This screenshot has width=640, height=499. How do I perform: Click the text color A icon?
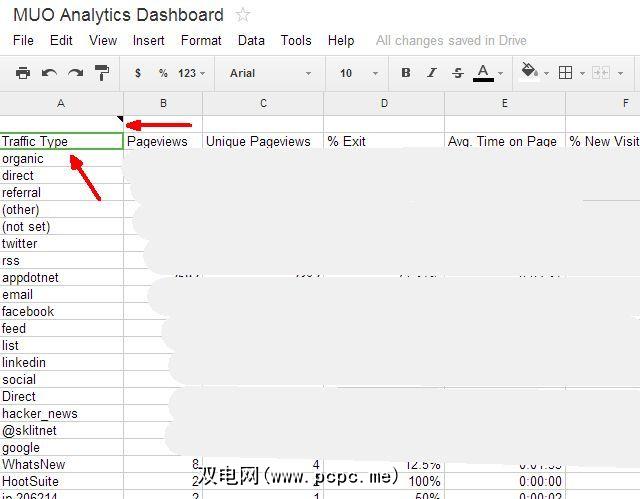point(483,73)
